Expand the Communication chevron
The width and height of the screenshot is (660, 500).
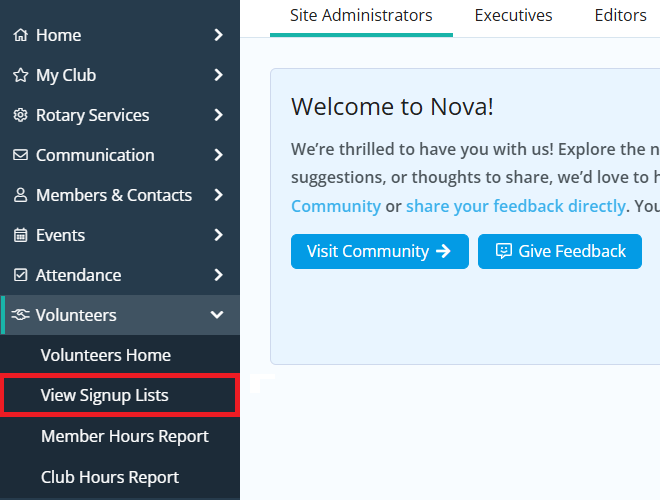pos(218,155)
